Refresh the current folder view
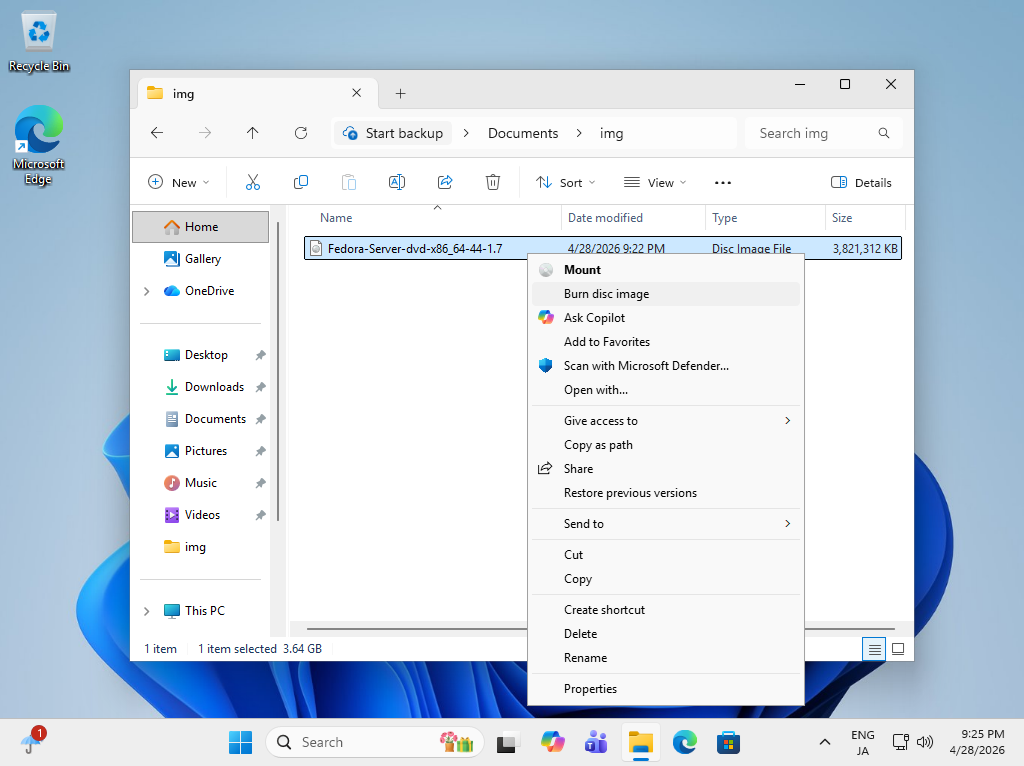 [301, 133]
